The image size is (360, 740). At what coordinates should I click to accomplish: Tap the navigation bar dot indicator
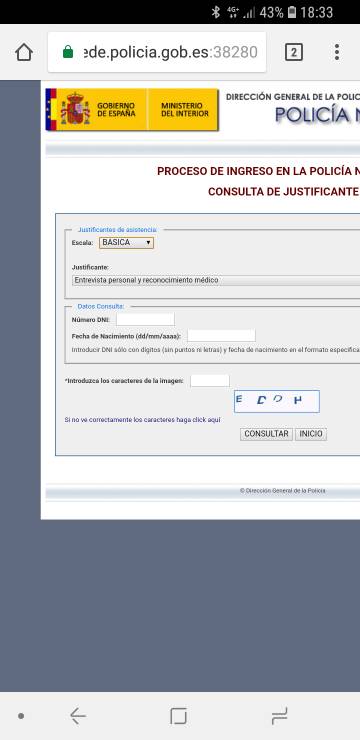(21, 716)
